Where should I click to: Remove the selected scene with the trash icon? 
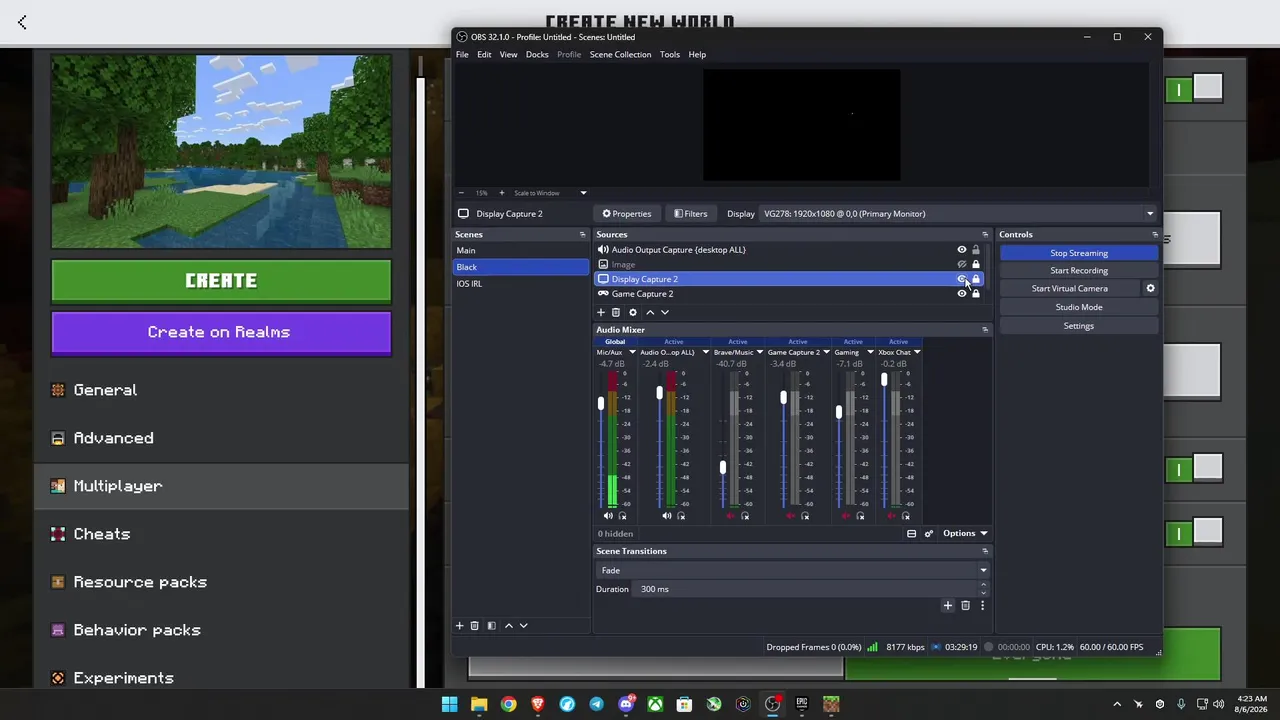[475, 626]
